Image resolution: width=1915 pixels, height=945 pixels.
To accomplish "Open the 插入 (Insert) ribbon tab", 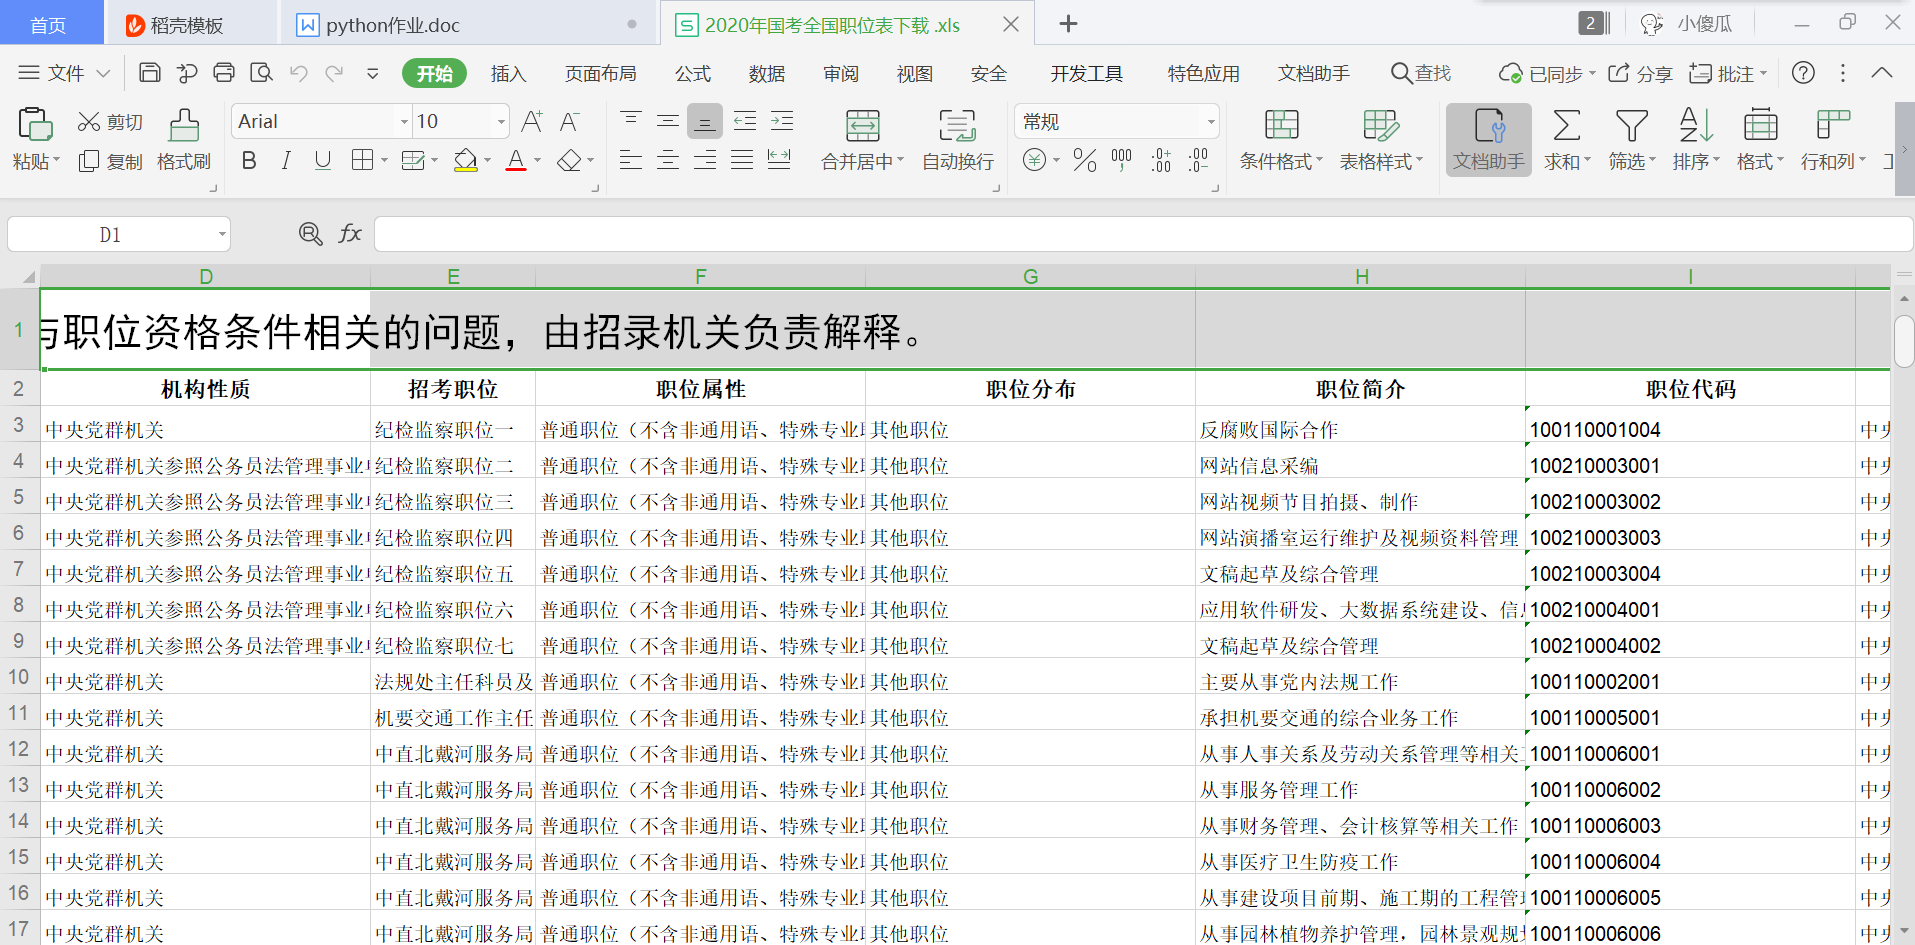I will coord(508,74).
